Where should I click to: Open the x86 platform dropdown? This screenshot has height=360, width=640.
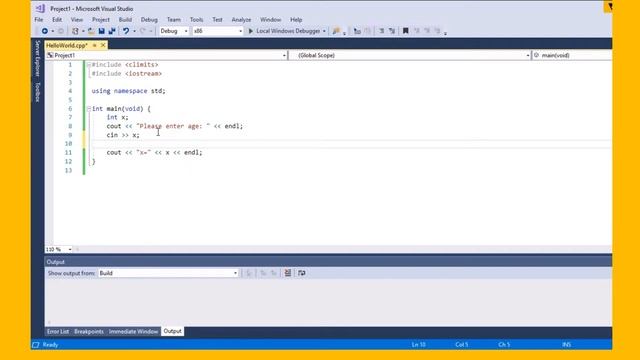click(240, 31)
